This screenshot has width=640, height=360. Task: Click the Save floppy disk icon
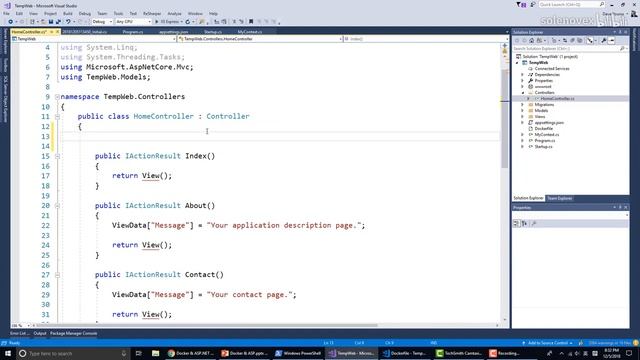coord(51,22)
